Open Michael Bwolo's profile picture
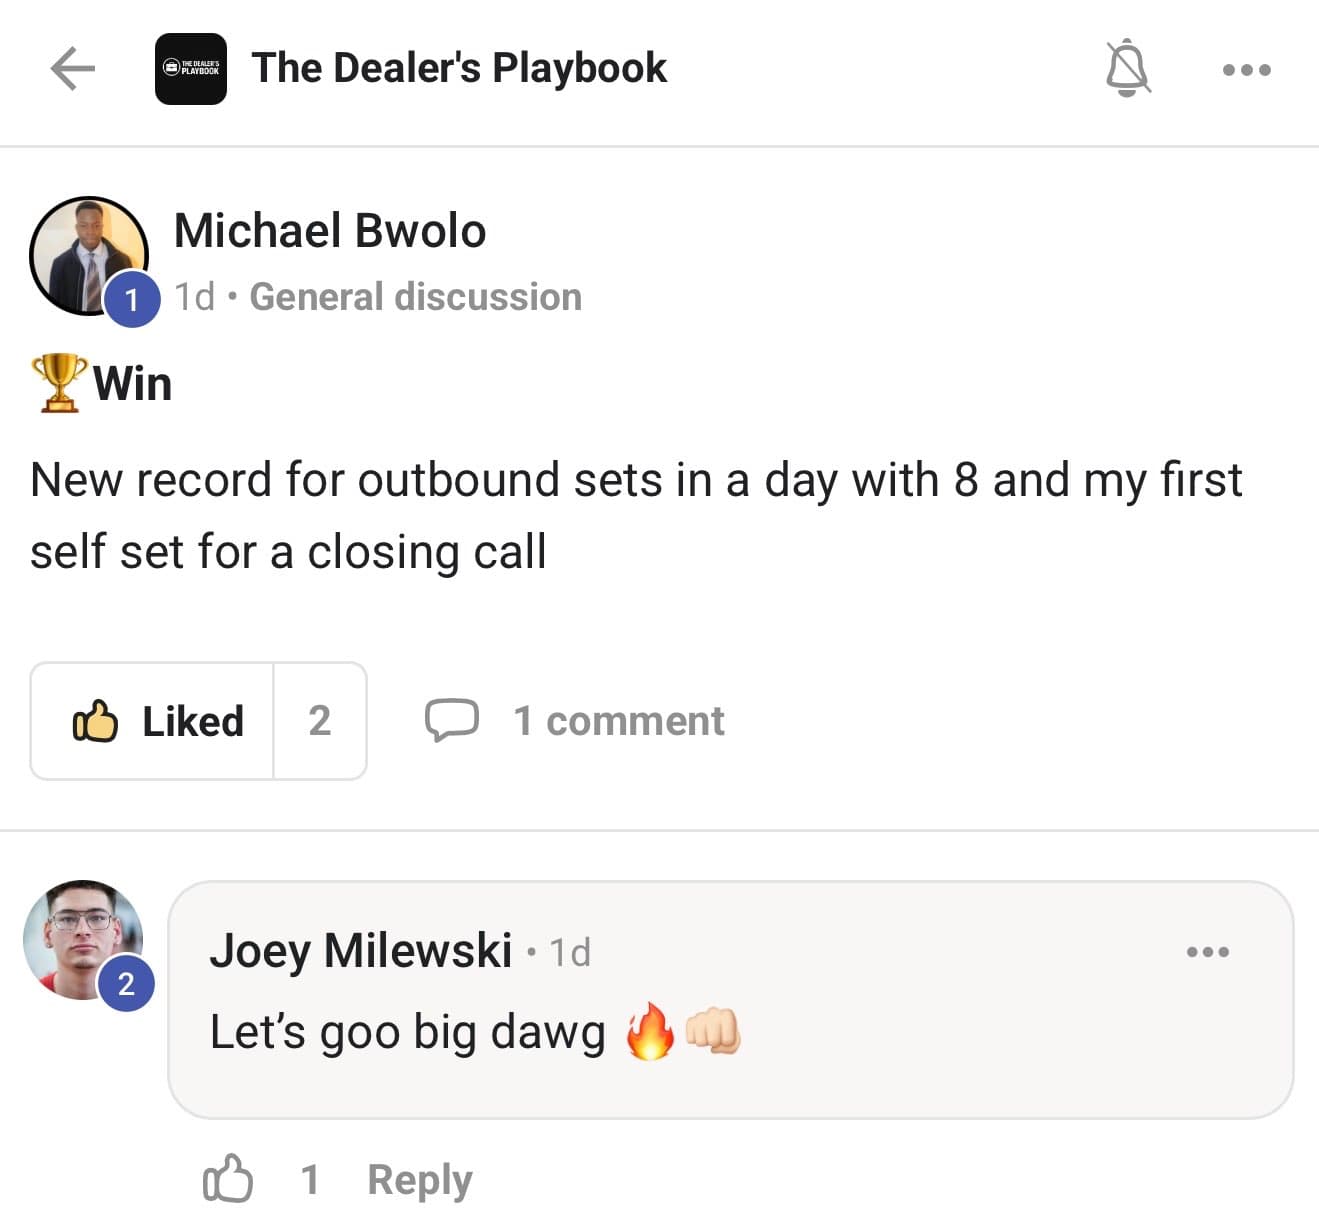This screenshot has width=1319, height=1232. point(89,256)
